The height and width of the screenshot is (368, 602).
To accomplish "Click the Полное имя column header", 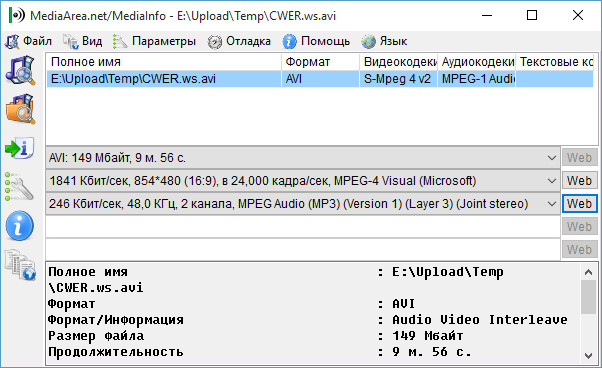I will coord(164,62).
